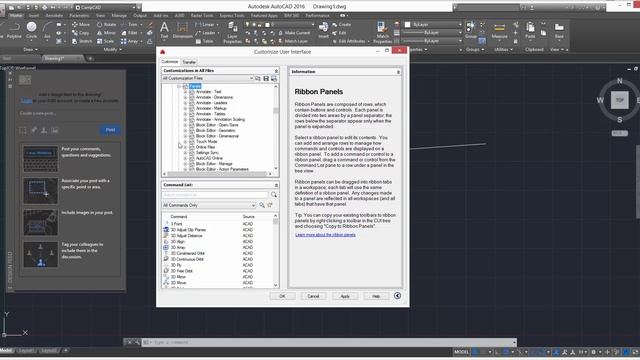Select the Settings Sync tree item
Viewport: 640px width, 360px height.
tap(207, 153)
